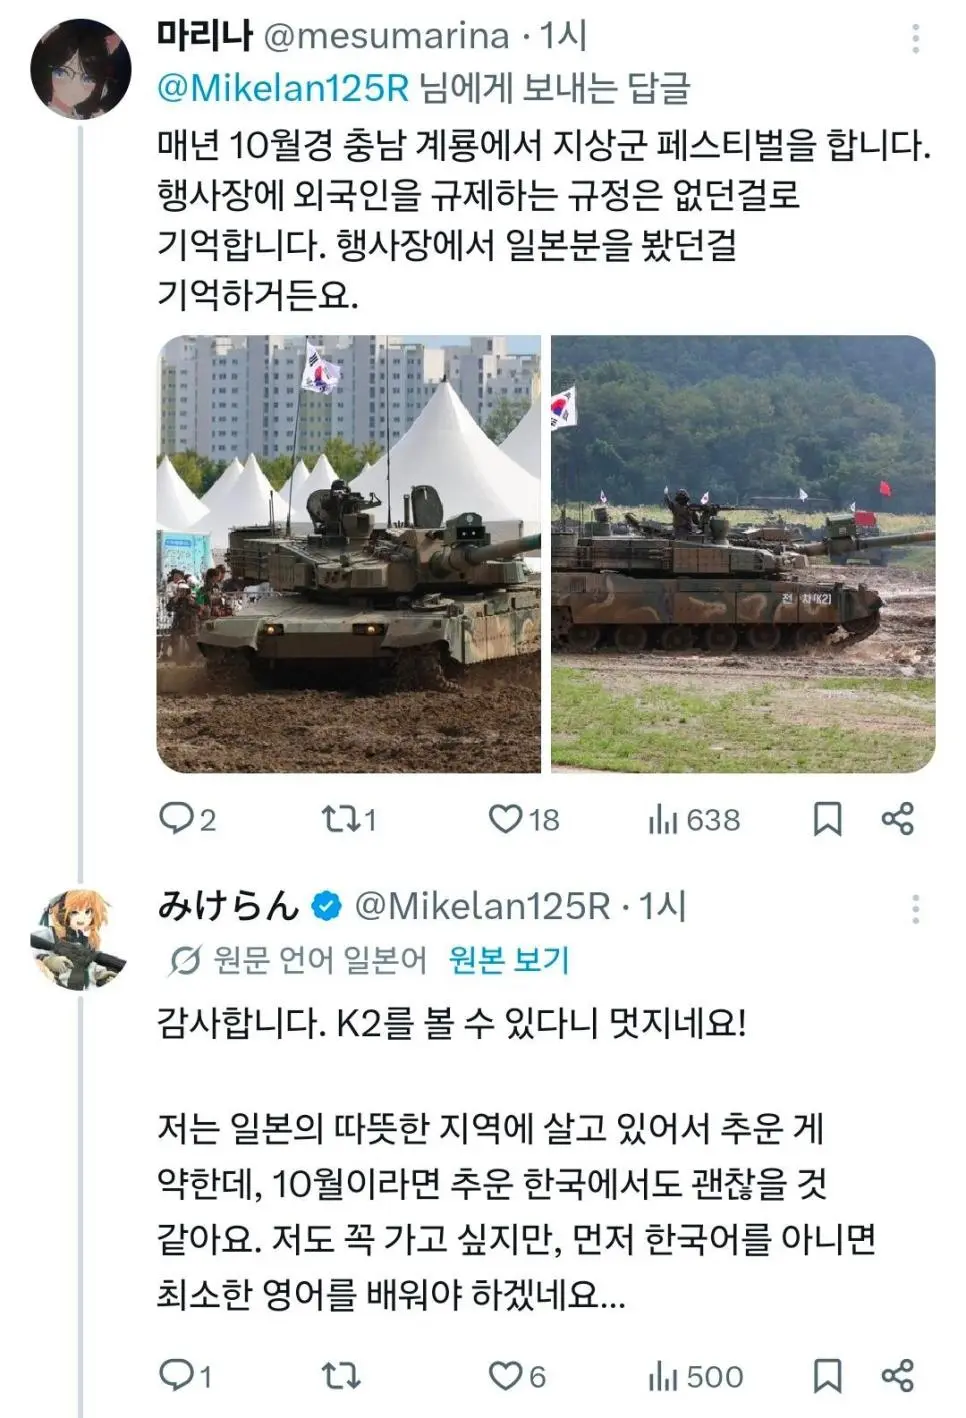Screen dimensions: 966x1418
Task: Open the left K2 tank photo
Action: tap(350, 557)
